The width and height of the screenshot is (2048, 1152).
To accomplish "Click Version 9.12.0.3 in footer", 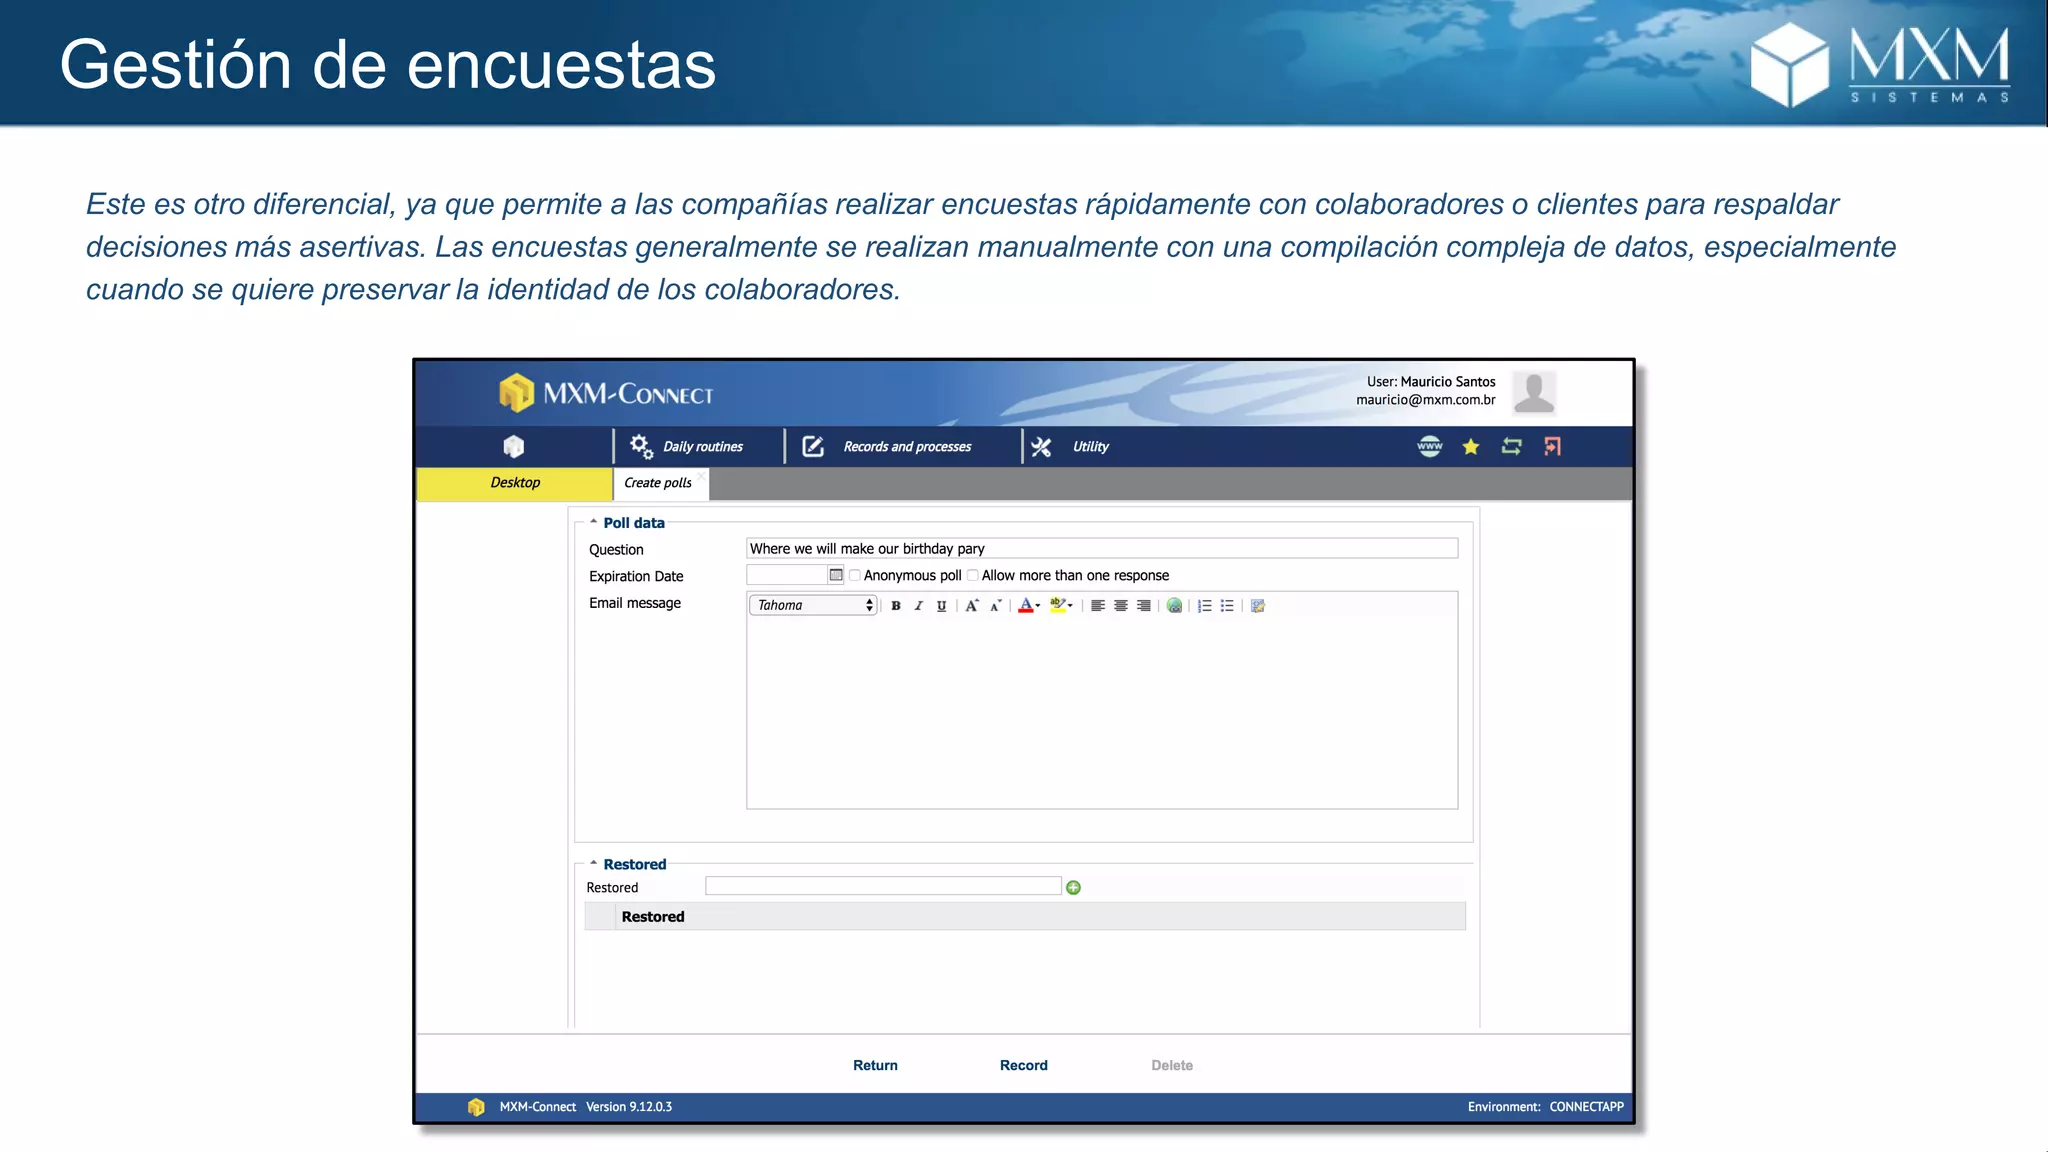I will 629,1107.
